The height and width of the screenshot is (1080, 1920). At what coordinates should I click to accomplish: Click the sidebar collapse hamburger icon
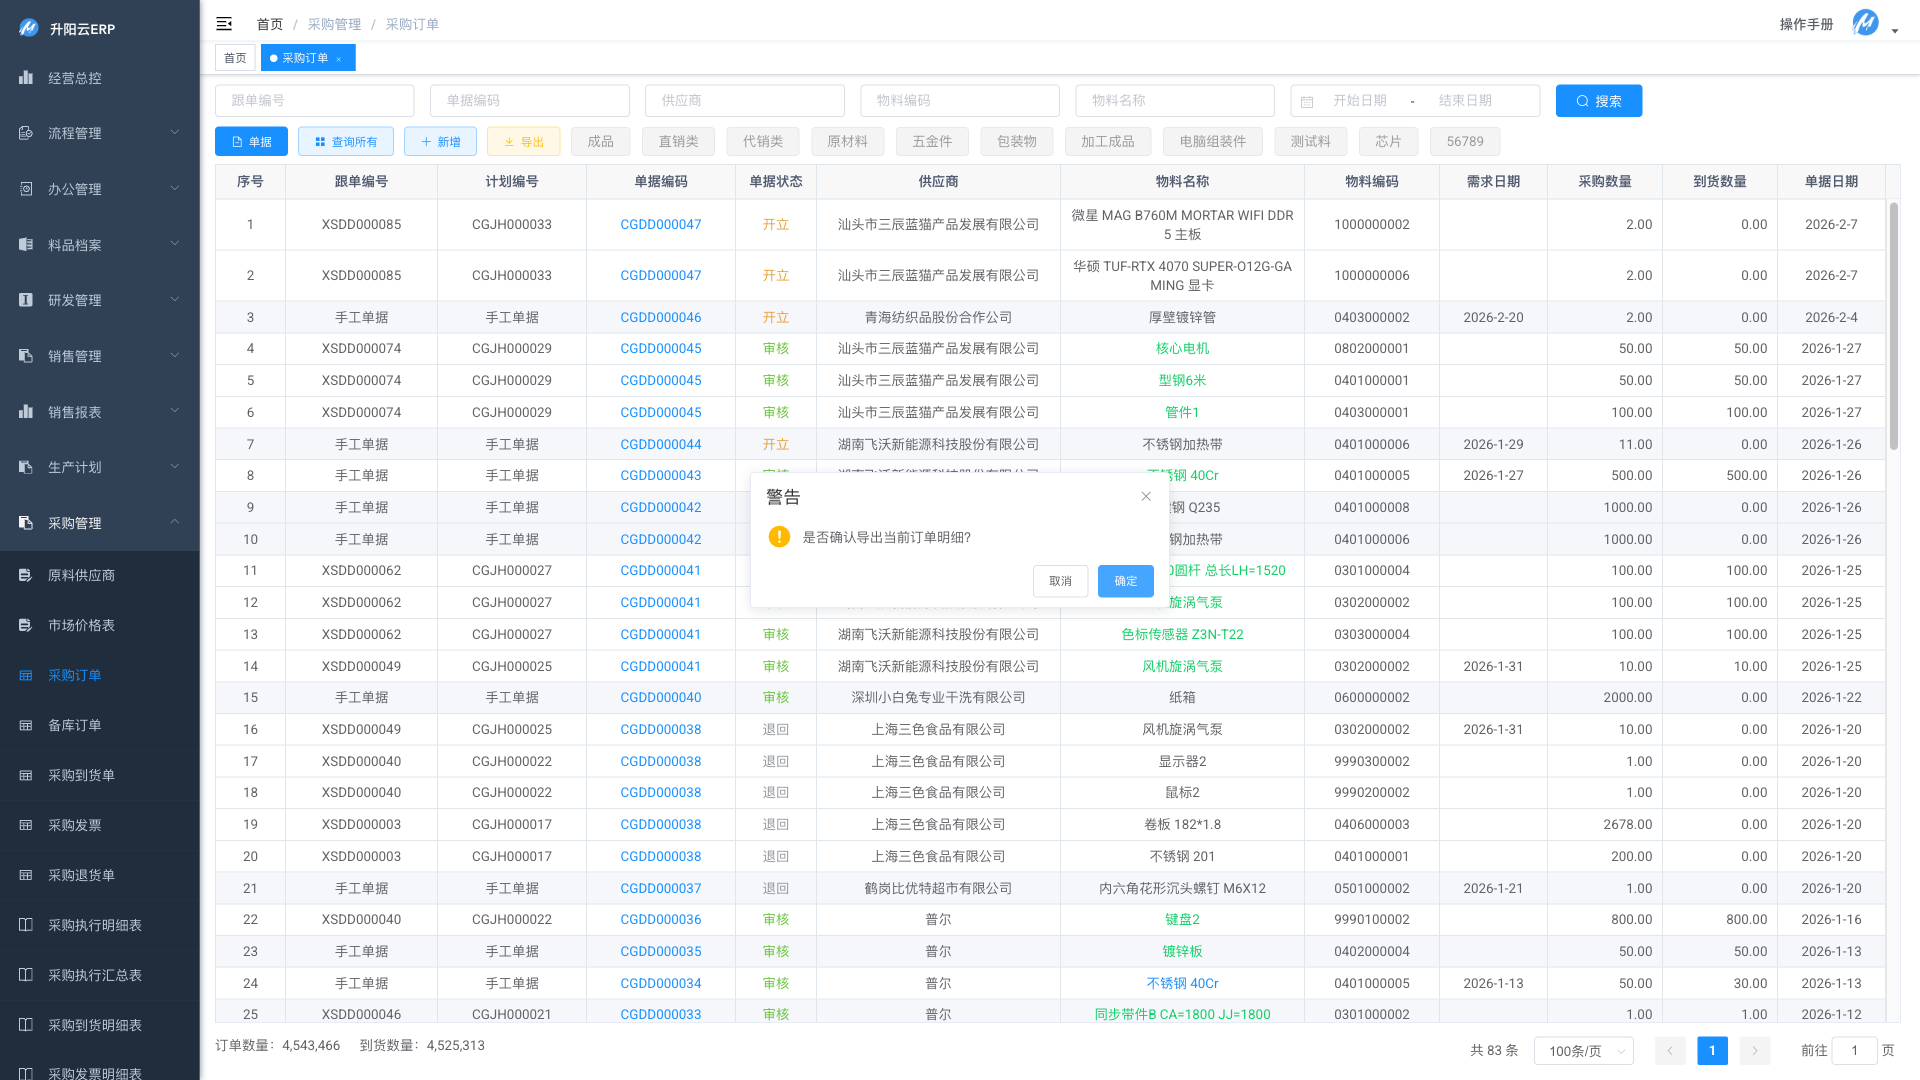[x=224, y=24]
